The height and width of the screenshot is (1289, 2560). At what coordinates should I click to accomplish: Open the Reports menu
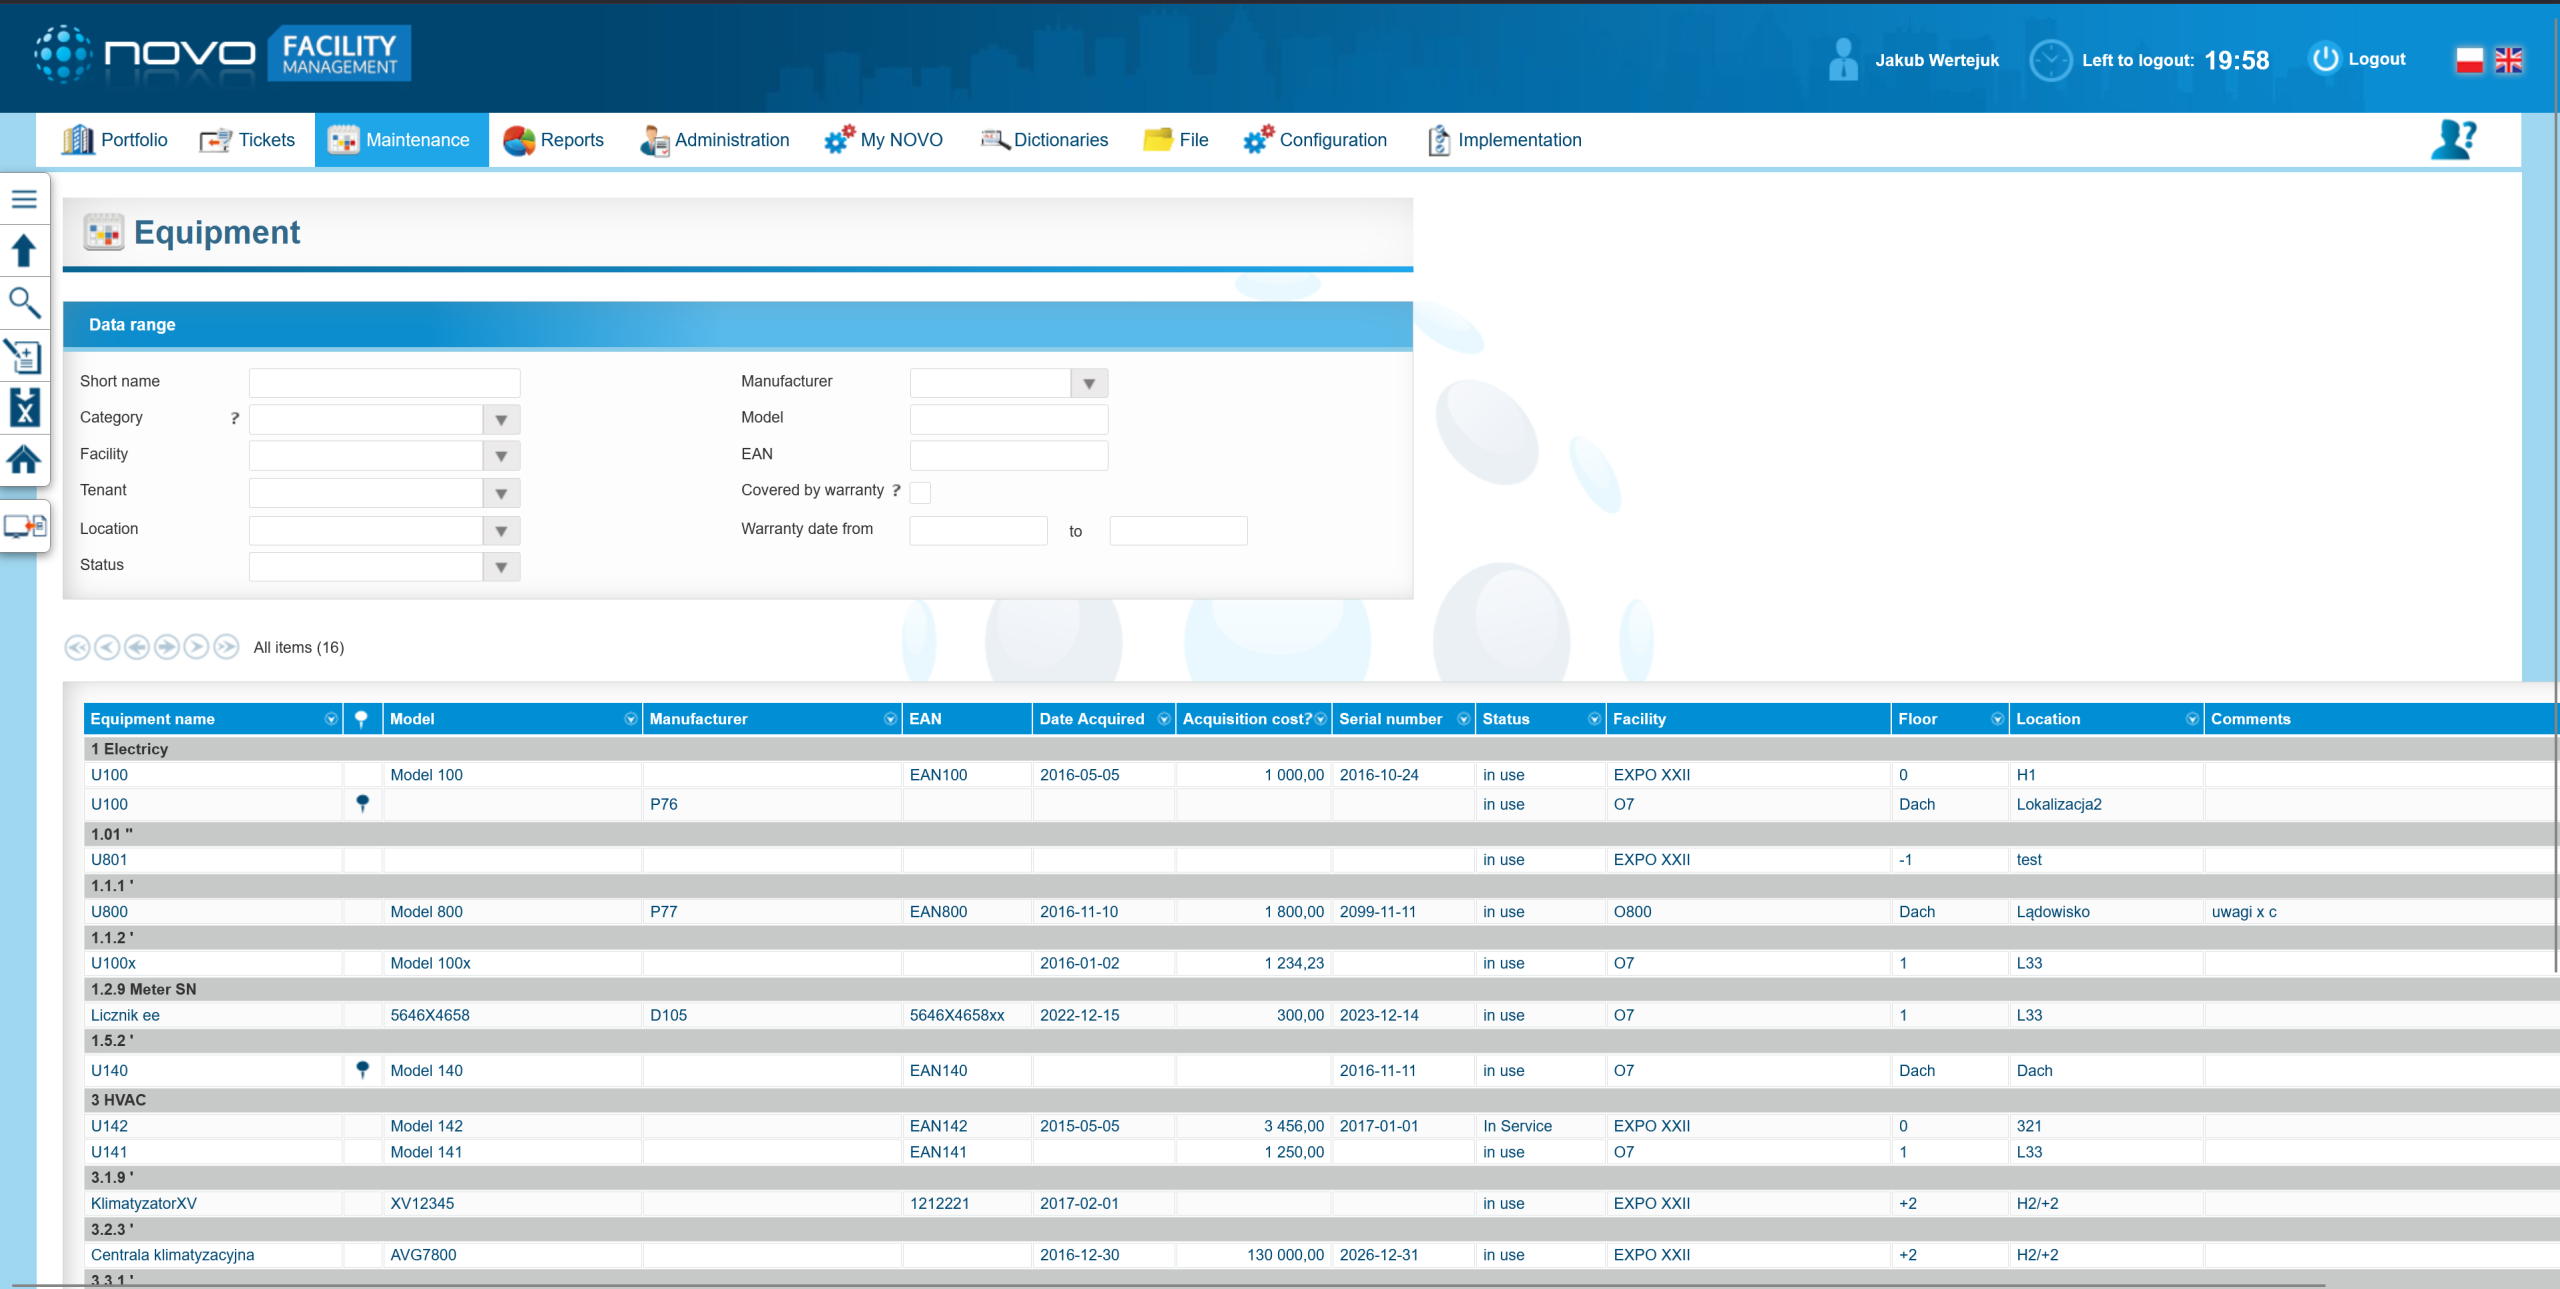(x=554, y=140)
